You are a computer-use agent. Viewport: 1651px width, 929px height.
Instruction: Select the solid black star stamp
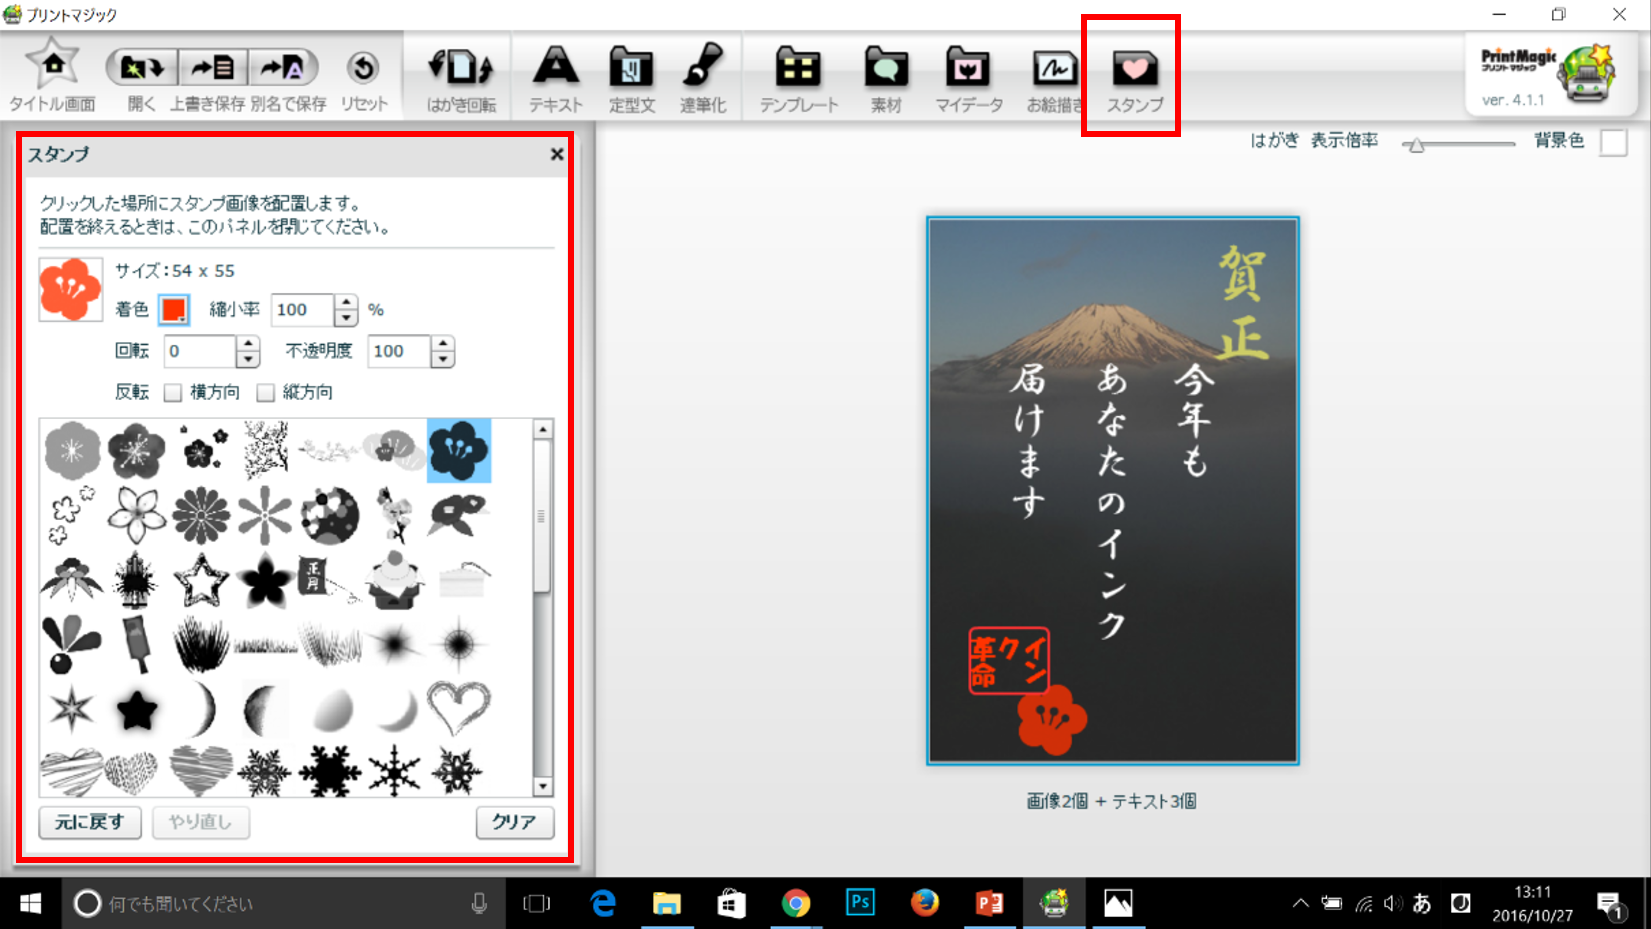[136, 710]
